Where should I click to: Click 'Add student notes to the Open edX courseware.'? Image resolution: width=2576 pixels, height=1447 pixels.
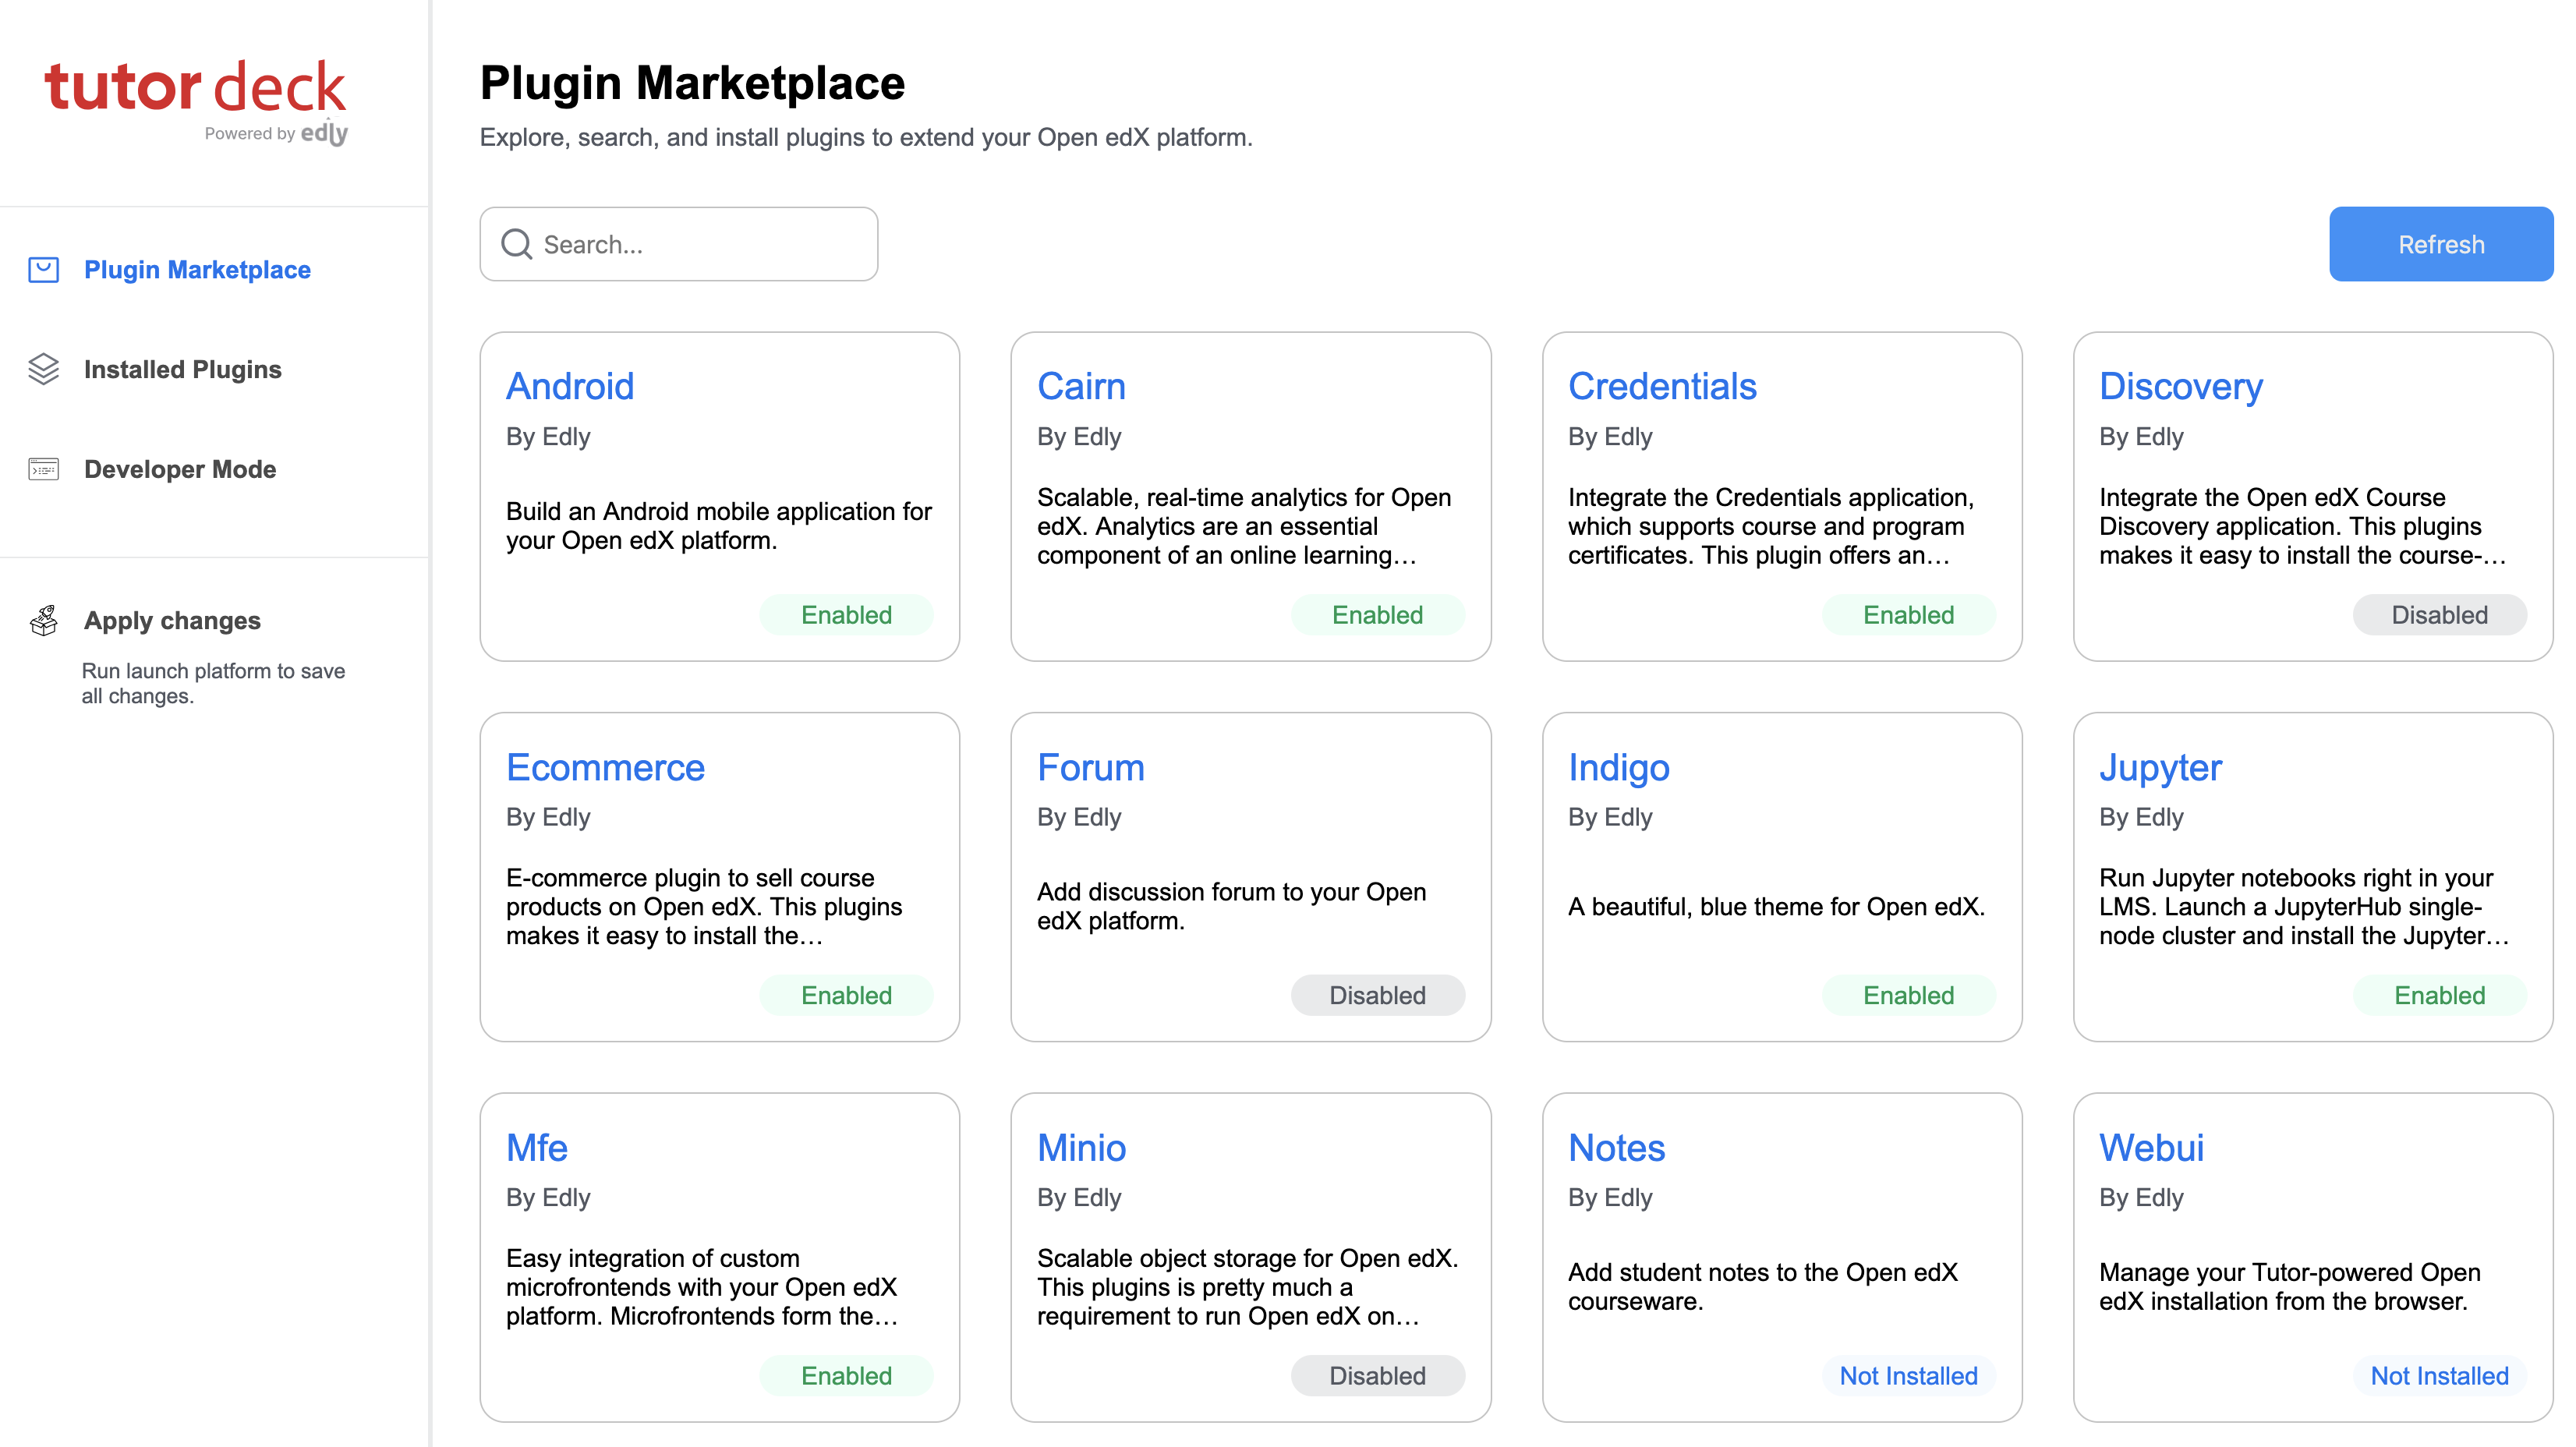pyautogui.click(x=1763, y=1287)
